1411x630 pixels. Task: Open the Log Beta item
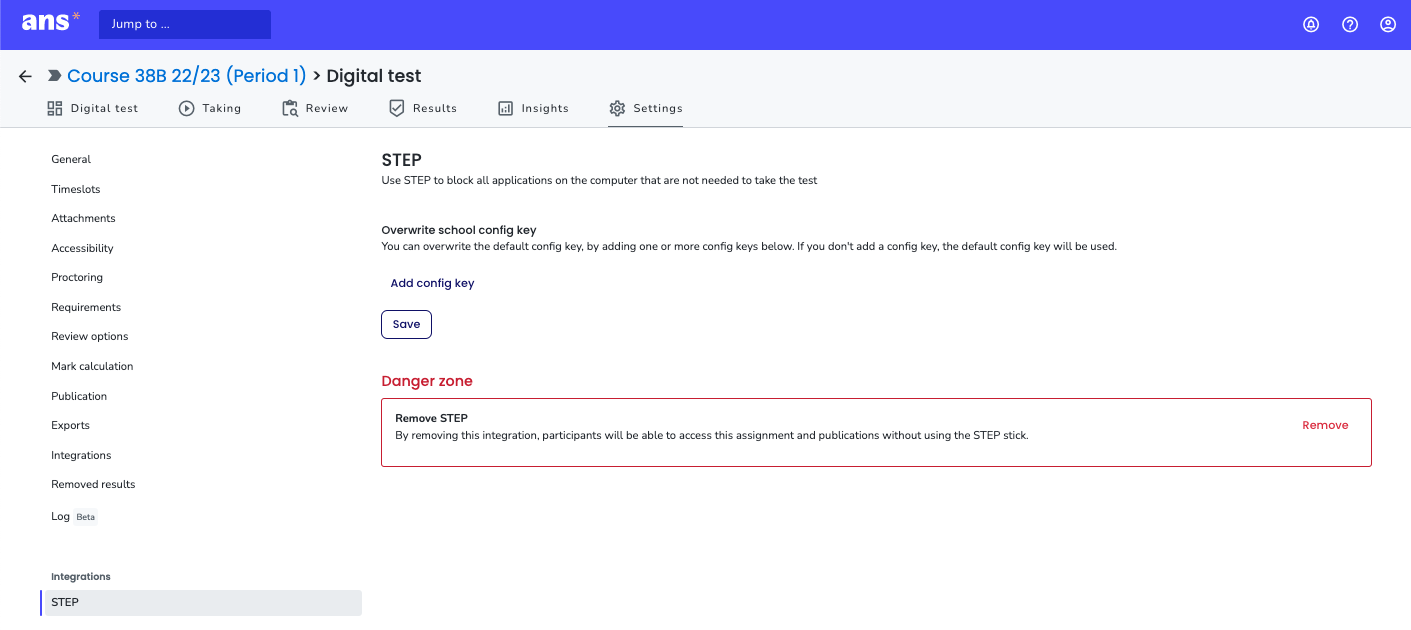point(73,517)
